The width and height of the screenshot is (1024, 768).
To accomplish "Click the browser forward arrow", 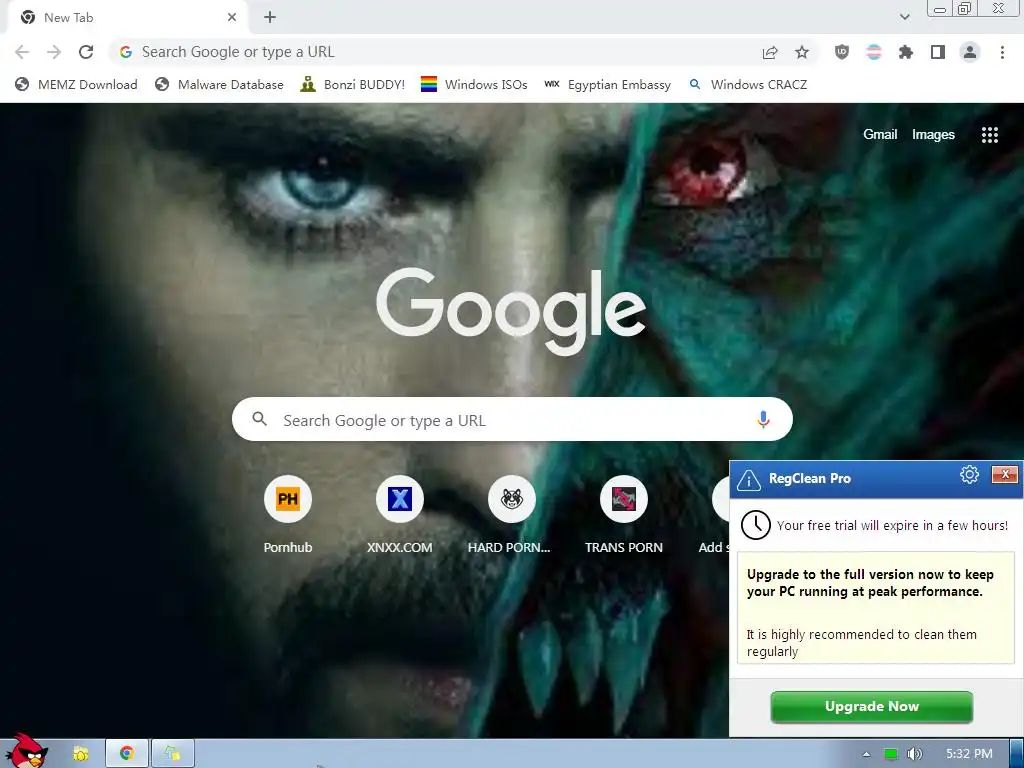I will (54, 52).
